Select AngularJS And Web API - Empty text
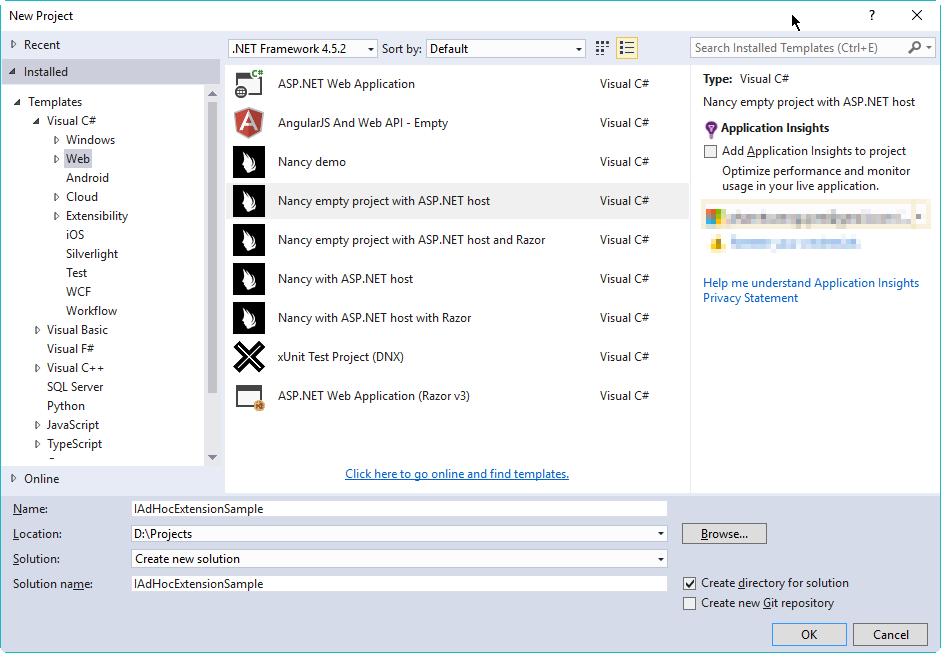 (x=362, y=122)
